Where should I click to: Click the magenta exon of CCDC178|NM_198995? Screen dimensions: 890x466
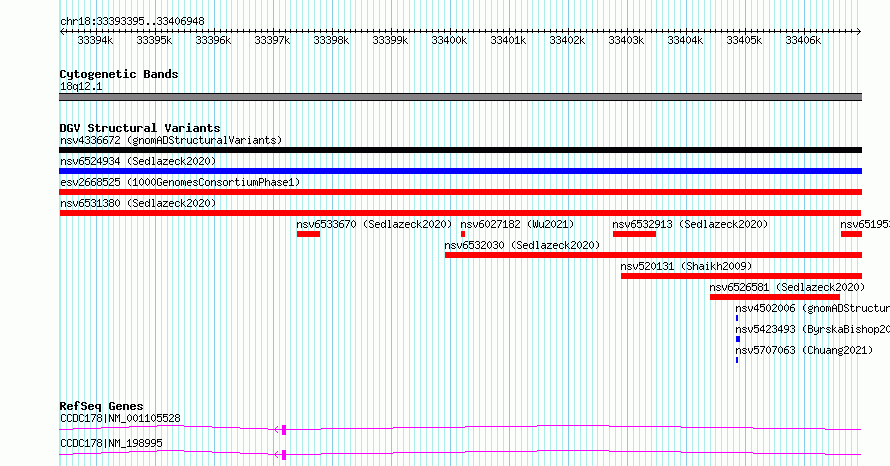(284, 455)
